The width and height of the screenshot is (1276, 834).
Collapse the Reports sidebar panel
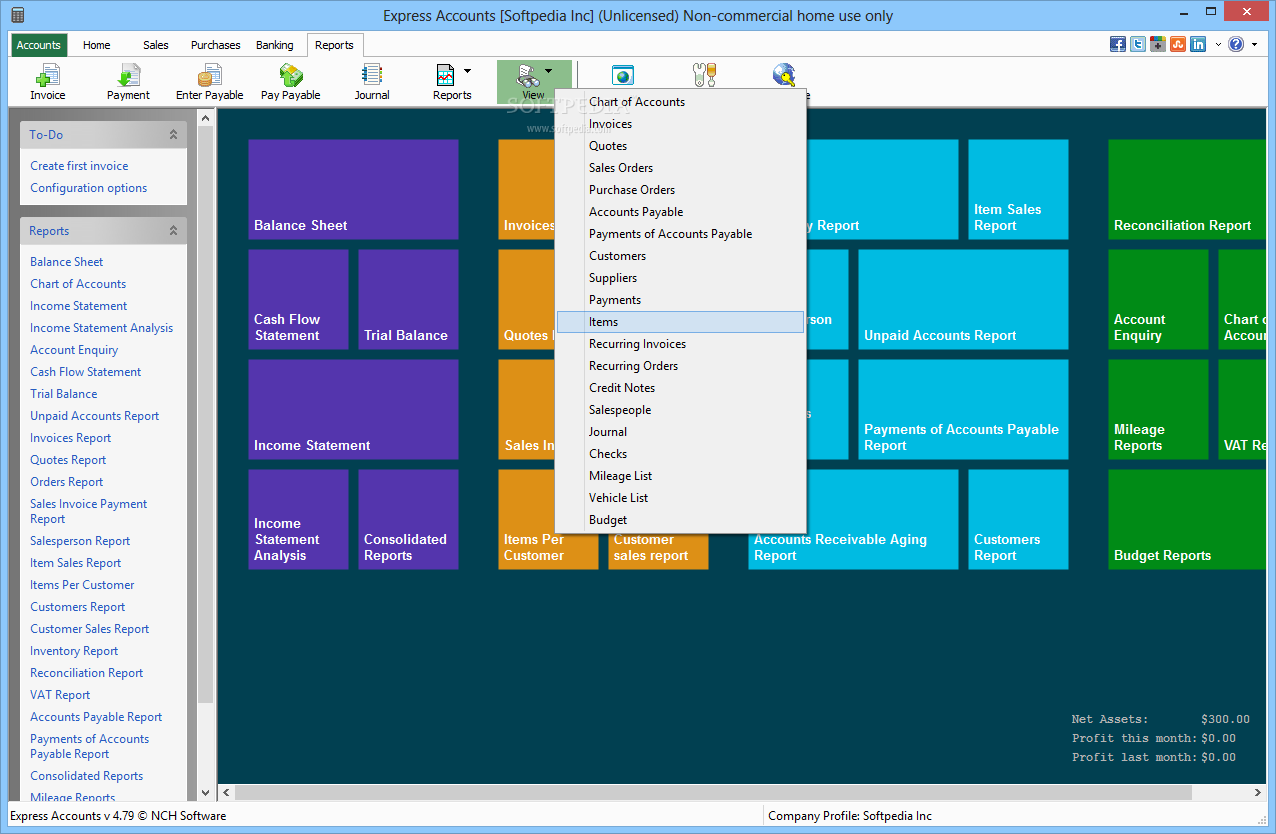click(x=173, y=230)
